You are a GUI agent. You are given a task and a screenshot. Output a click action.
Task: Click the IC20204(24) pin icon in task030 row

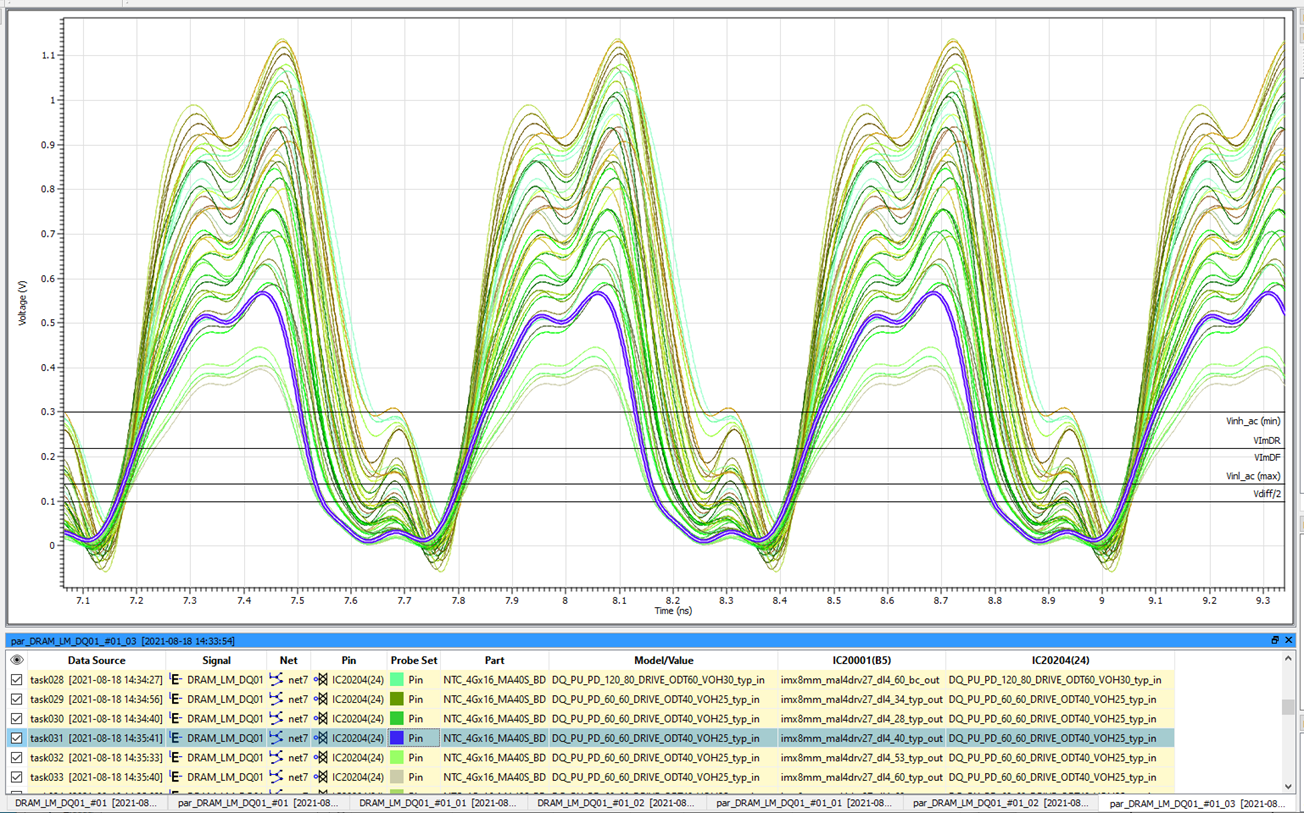[322, 718]
